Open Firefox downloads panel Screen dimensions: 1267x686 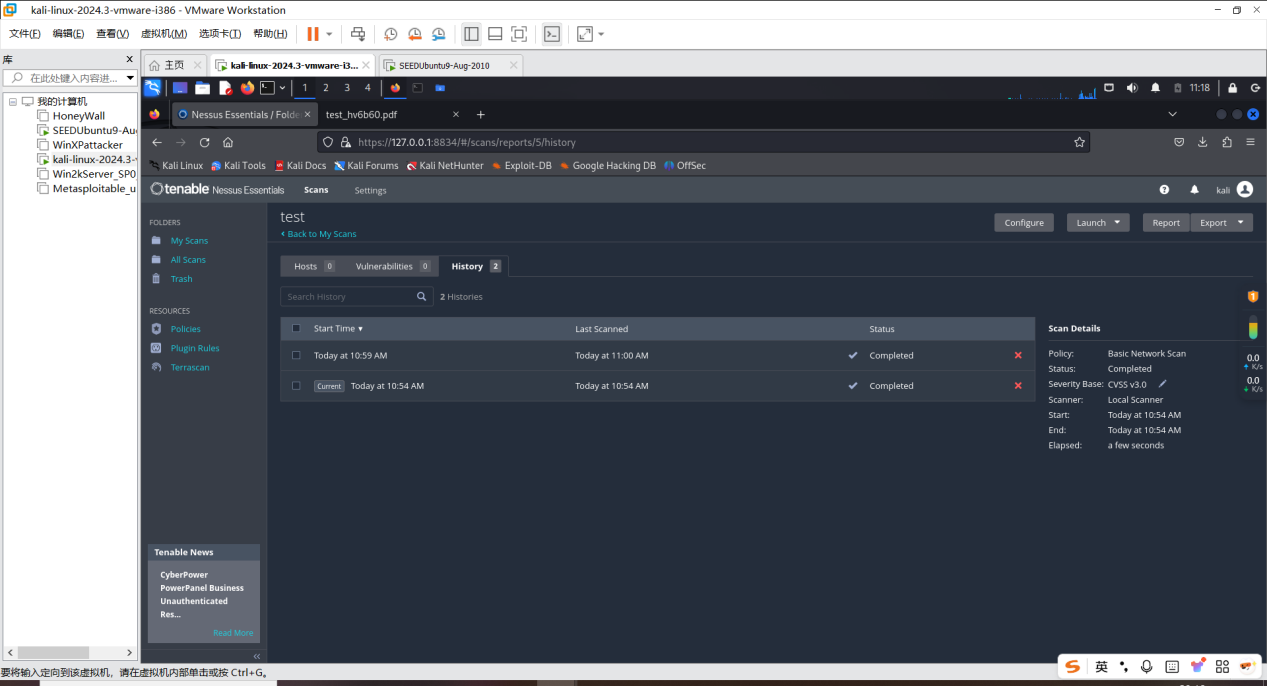point(1203,142)
